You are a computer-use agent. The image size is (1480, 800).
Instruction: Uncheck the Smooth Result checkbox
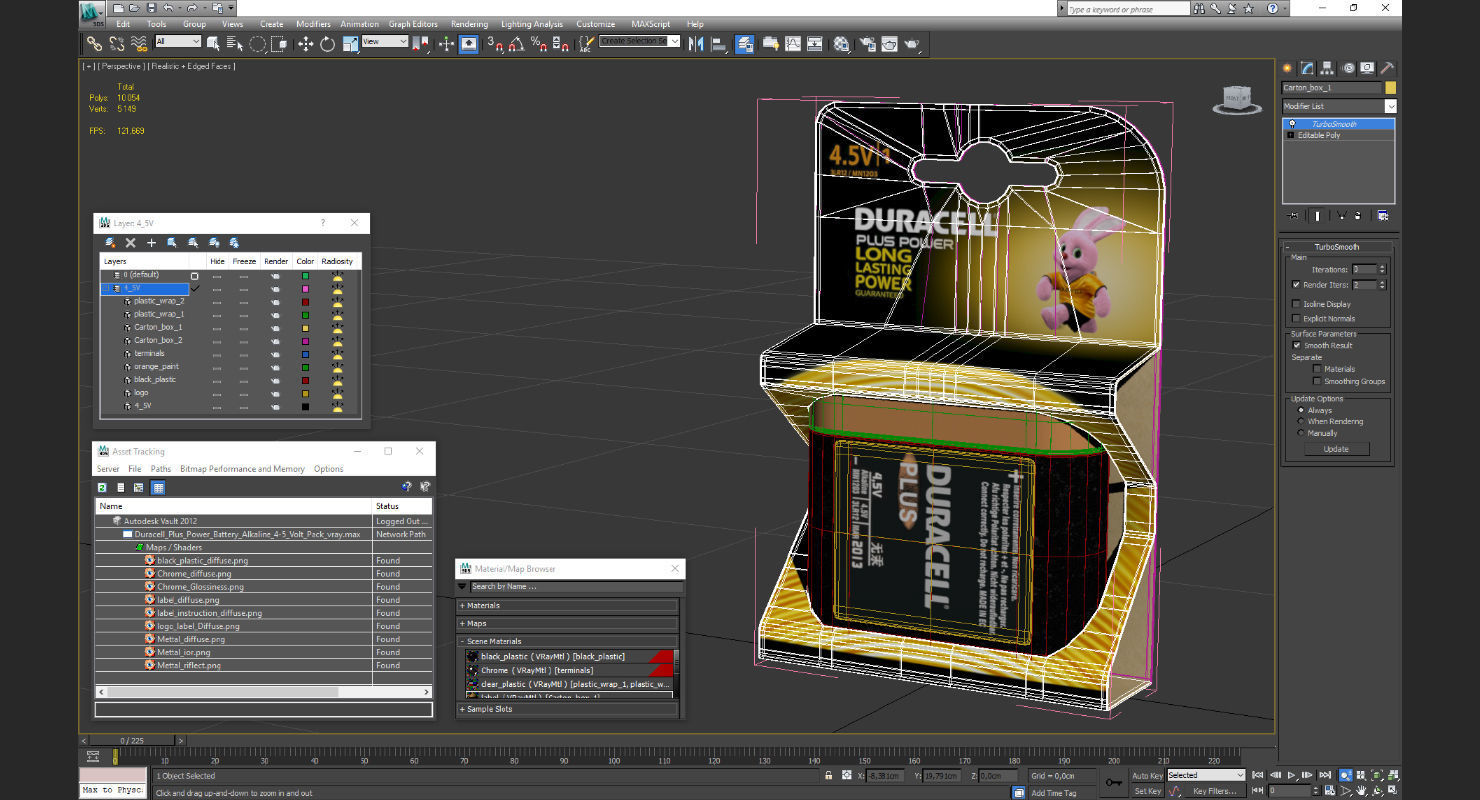click(x=1296, y=345)
